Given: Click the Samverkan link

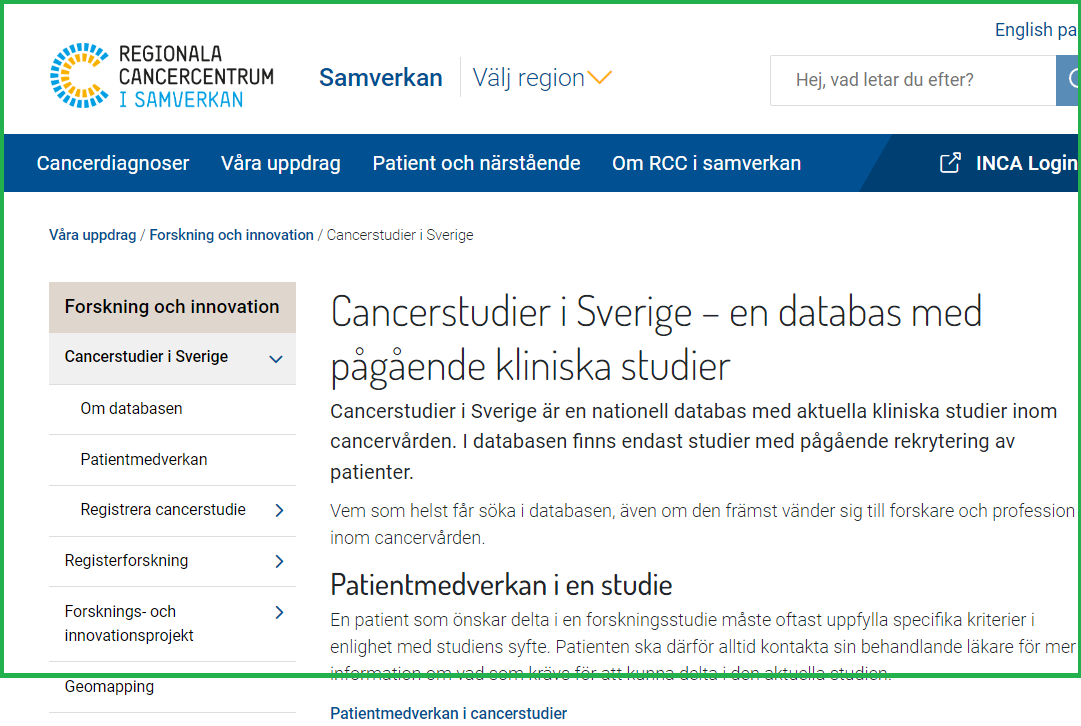Looking at the screenshot, I should coord(380,76).
